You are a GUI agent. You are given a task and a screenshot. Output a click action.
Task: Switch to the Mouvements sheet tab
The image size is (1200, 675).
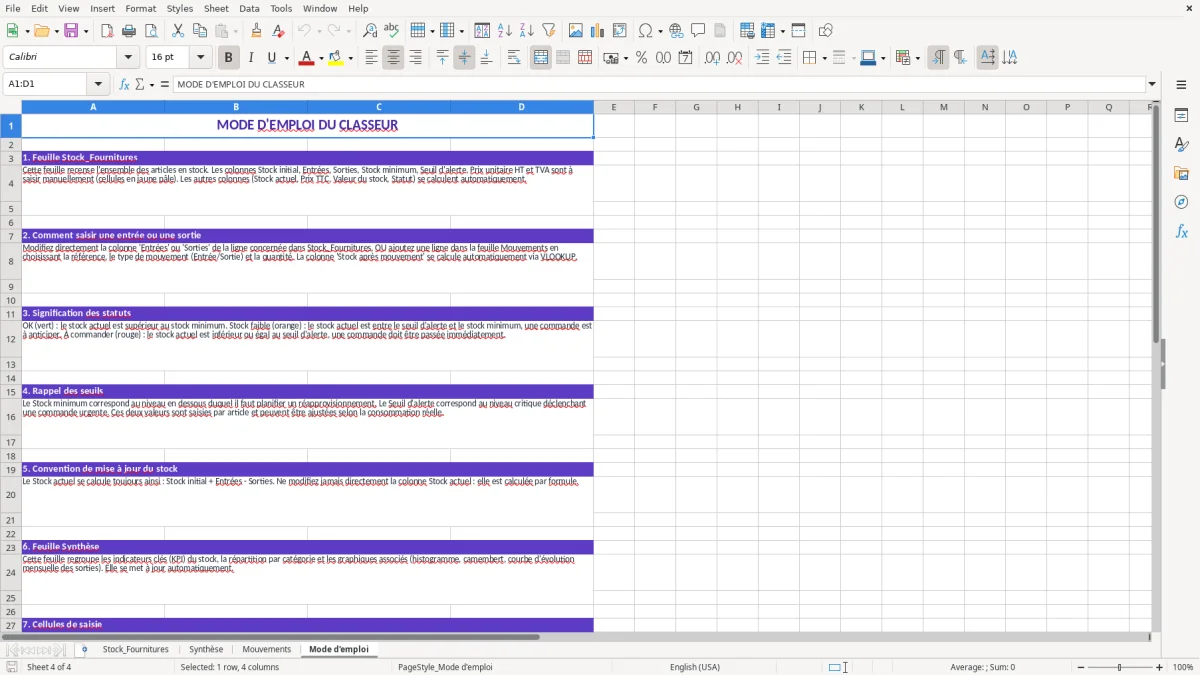coord(267,649)
